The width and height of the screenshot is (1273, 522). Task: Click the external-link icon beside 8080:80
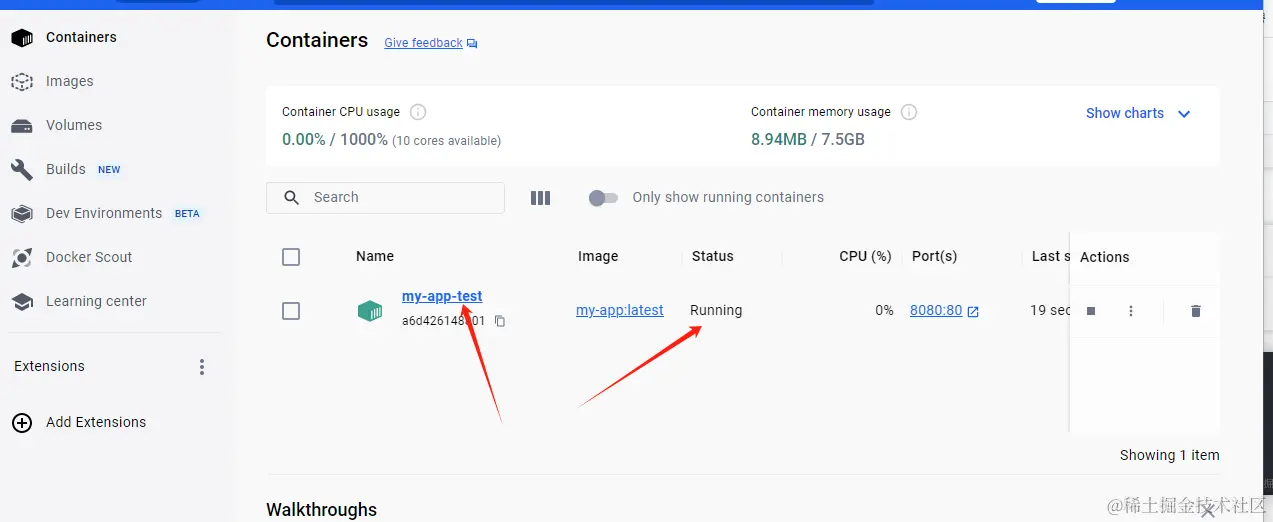[x=973, y=311]
